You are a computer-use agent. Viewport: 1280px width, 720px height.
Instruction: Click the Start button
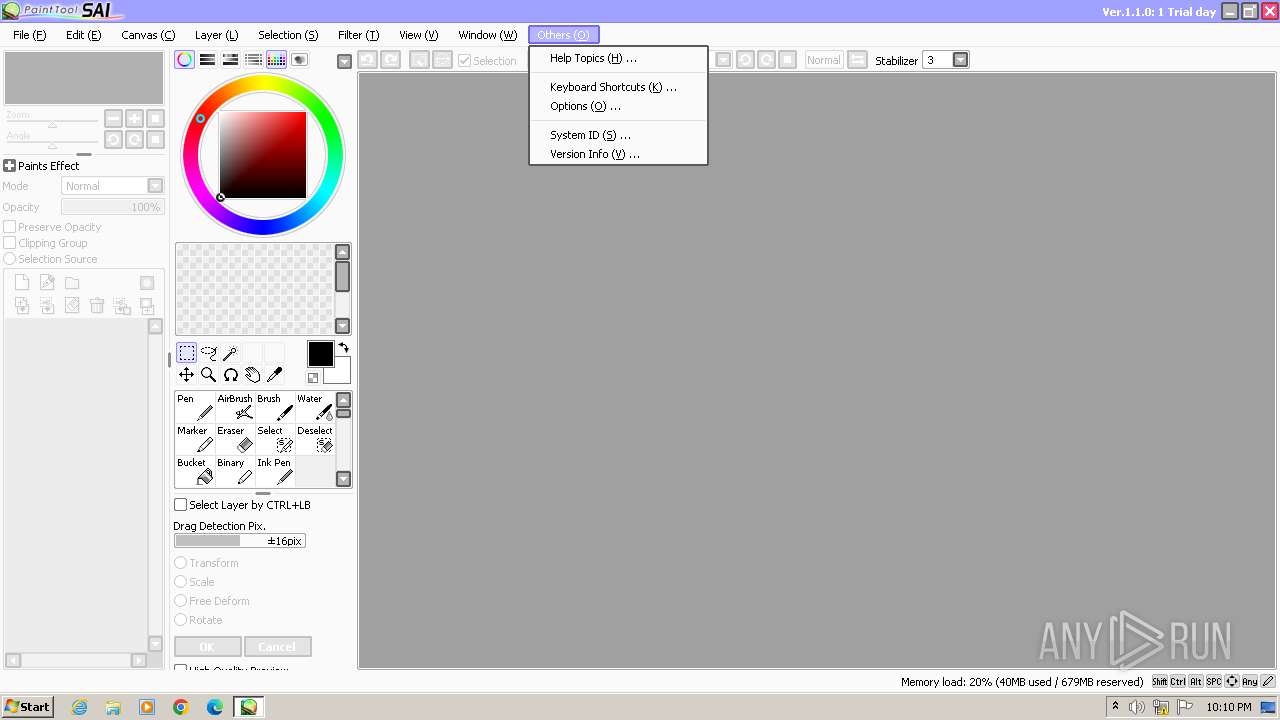coord(28,707)
